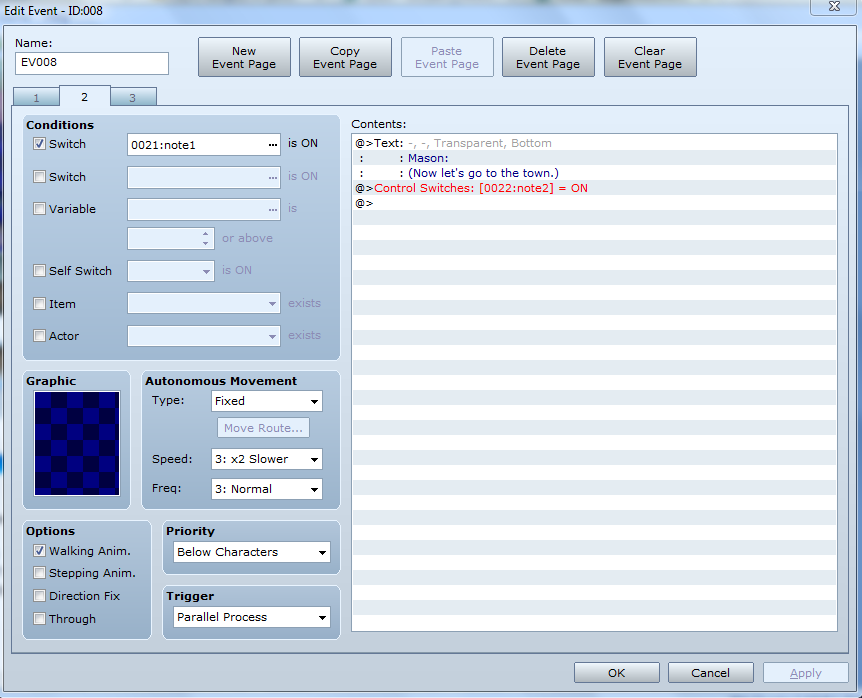Uncheck the first Switch condition checkbox
The image size is (862, 698).
(39, 144)
